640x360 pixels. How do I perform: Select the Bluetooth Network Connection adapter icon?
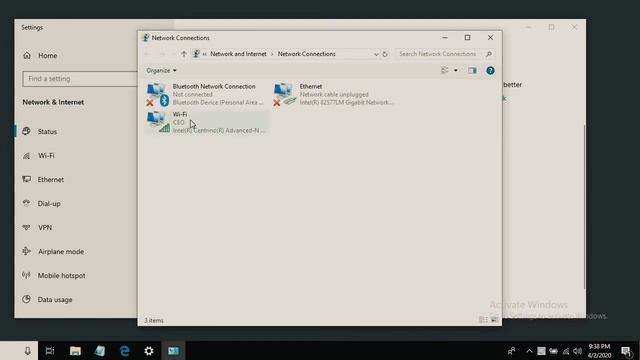(158, 94)
